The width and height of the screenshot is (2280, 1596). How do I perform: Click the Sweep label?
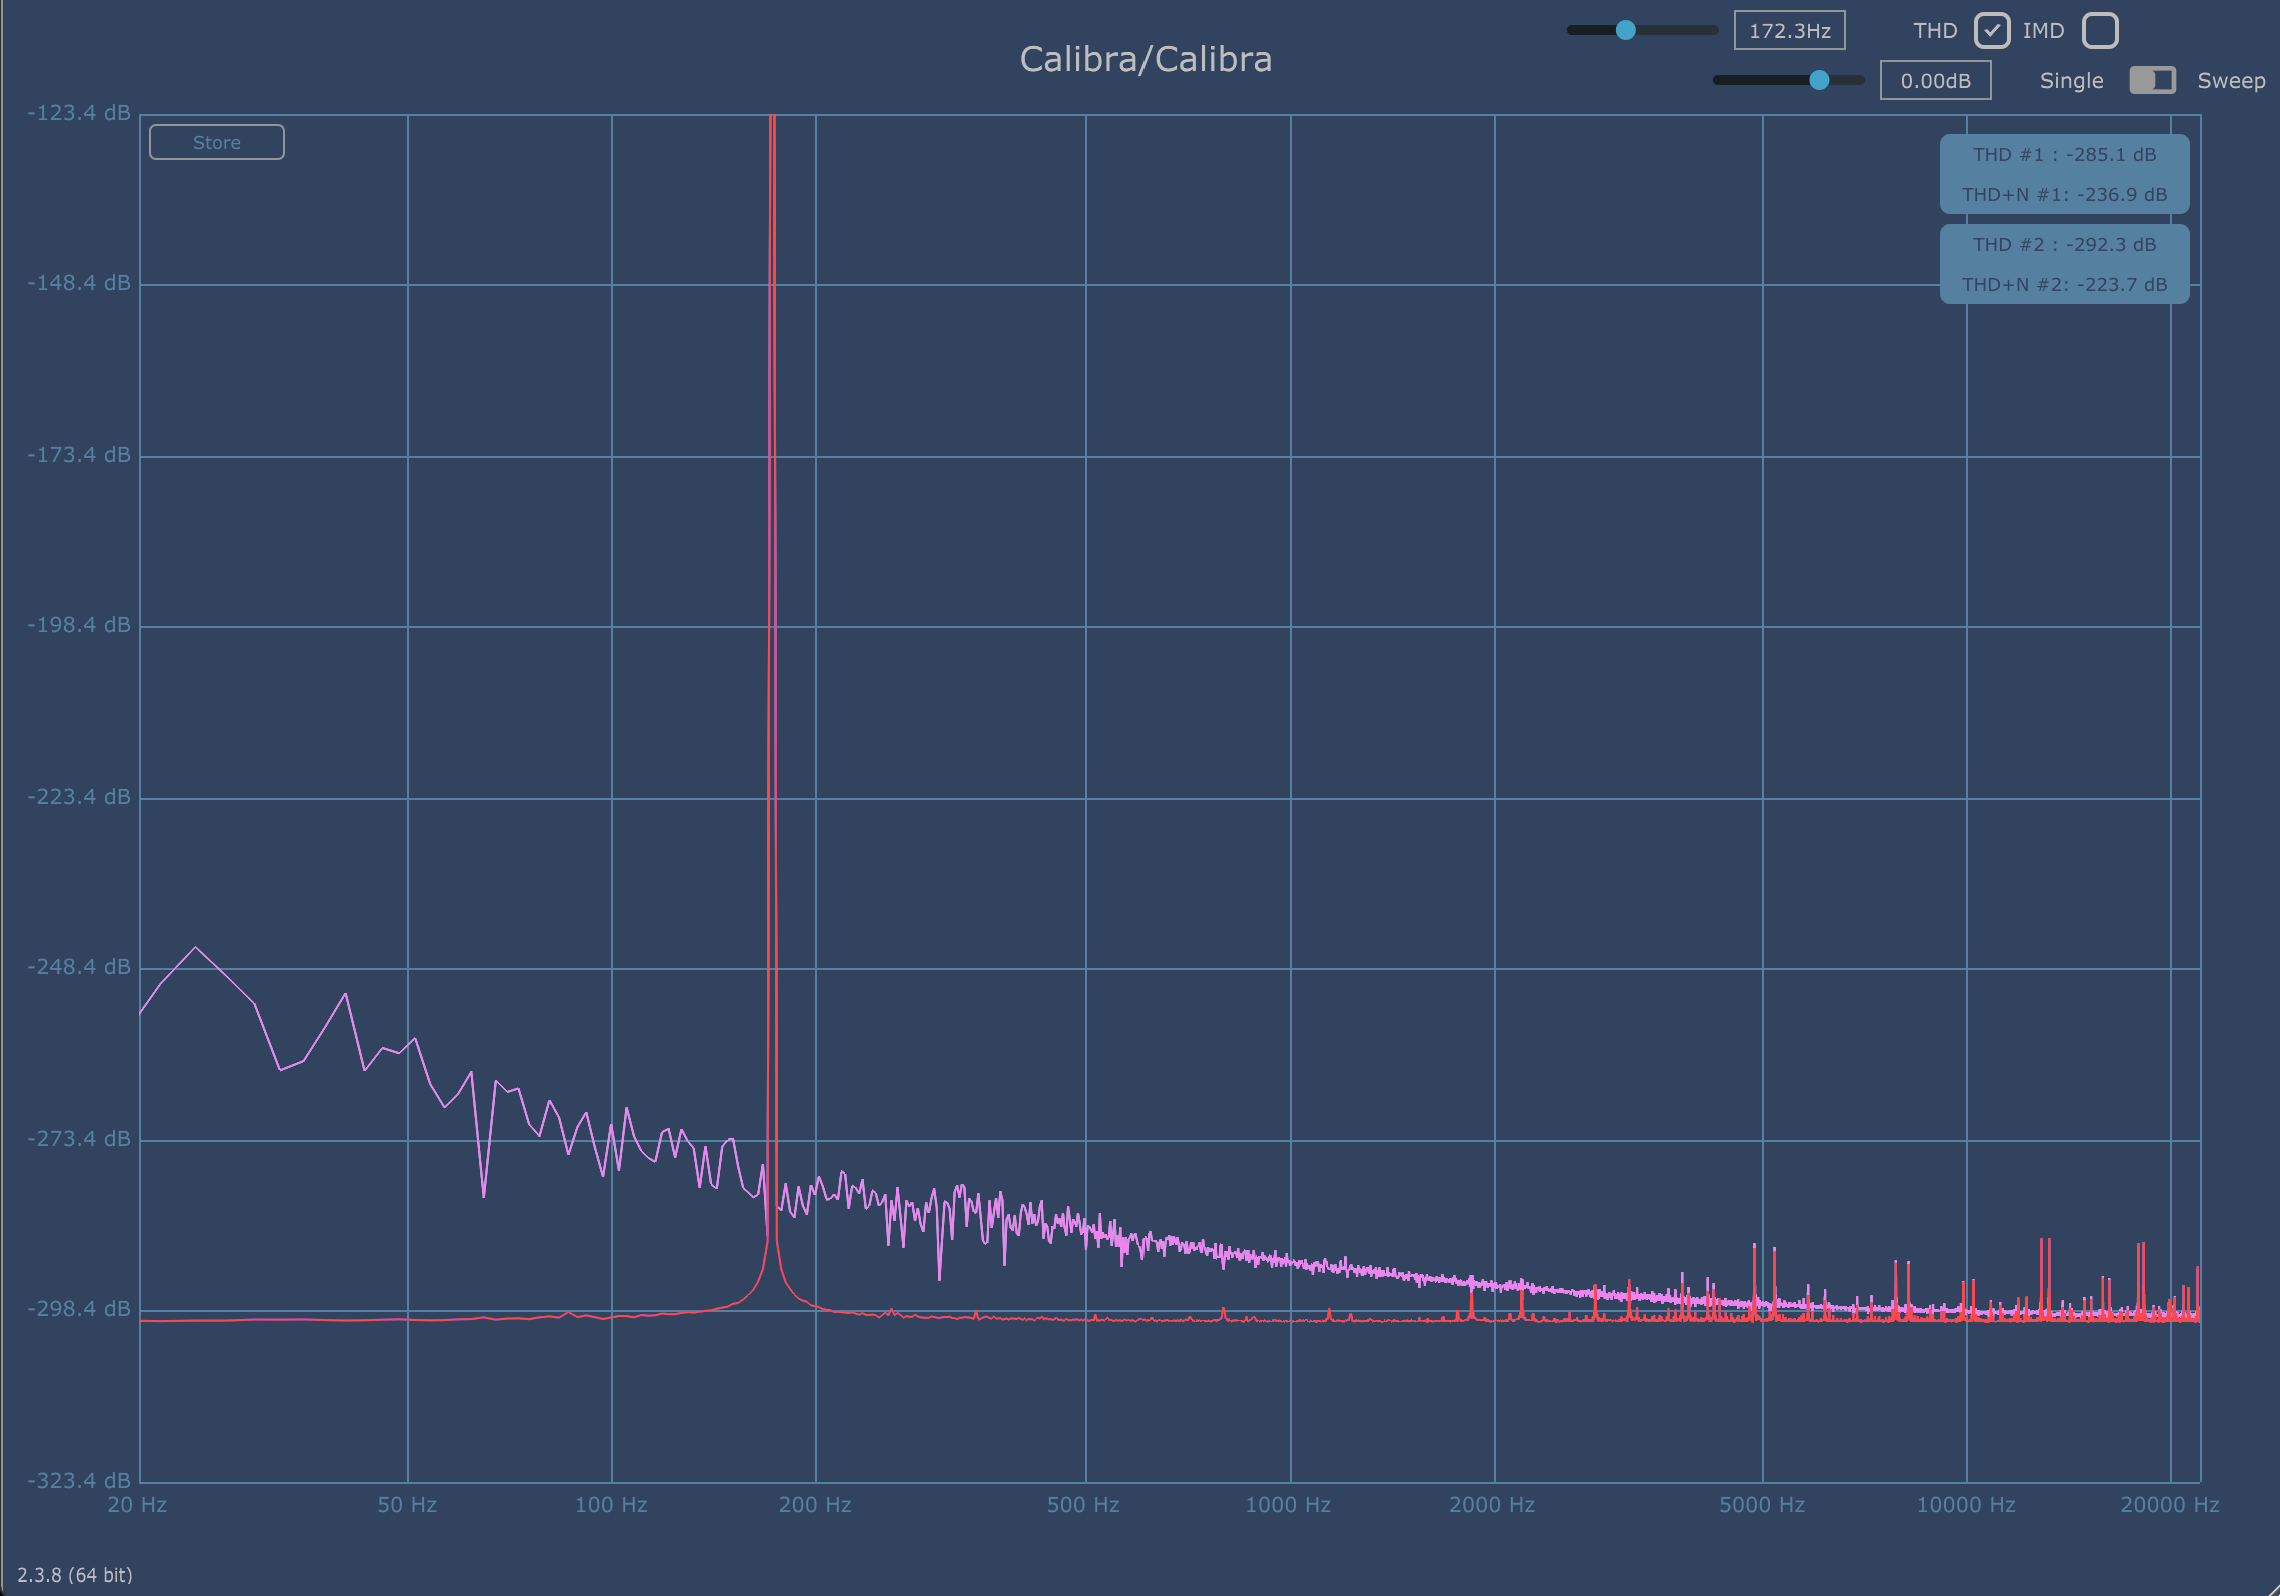point(2231,81)
